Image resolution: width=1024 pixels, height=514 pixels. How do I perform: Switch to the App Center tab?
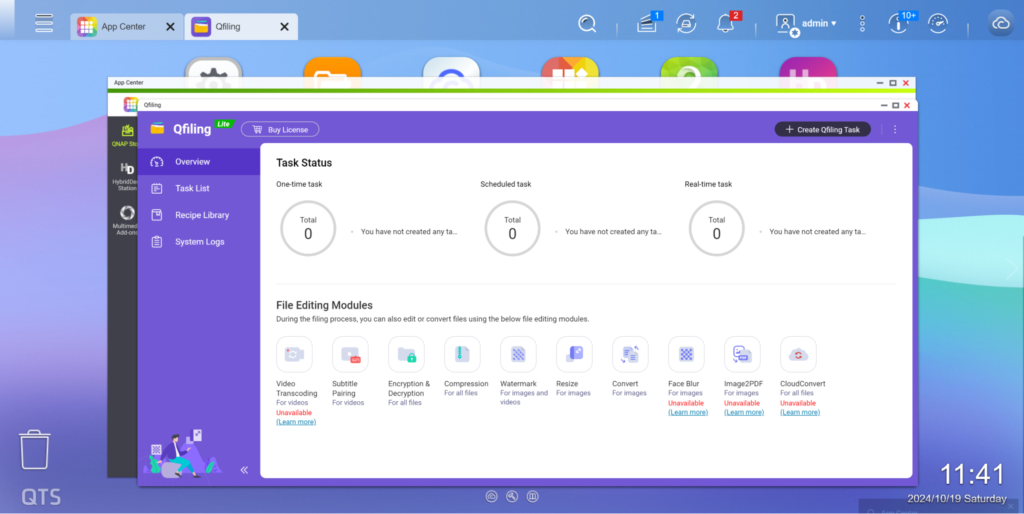[120, 27]
